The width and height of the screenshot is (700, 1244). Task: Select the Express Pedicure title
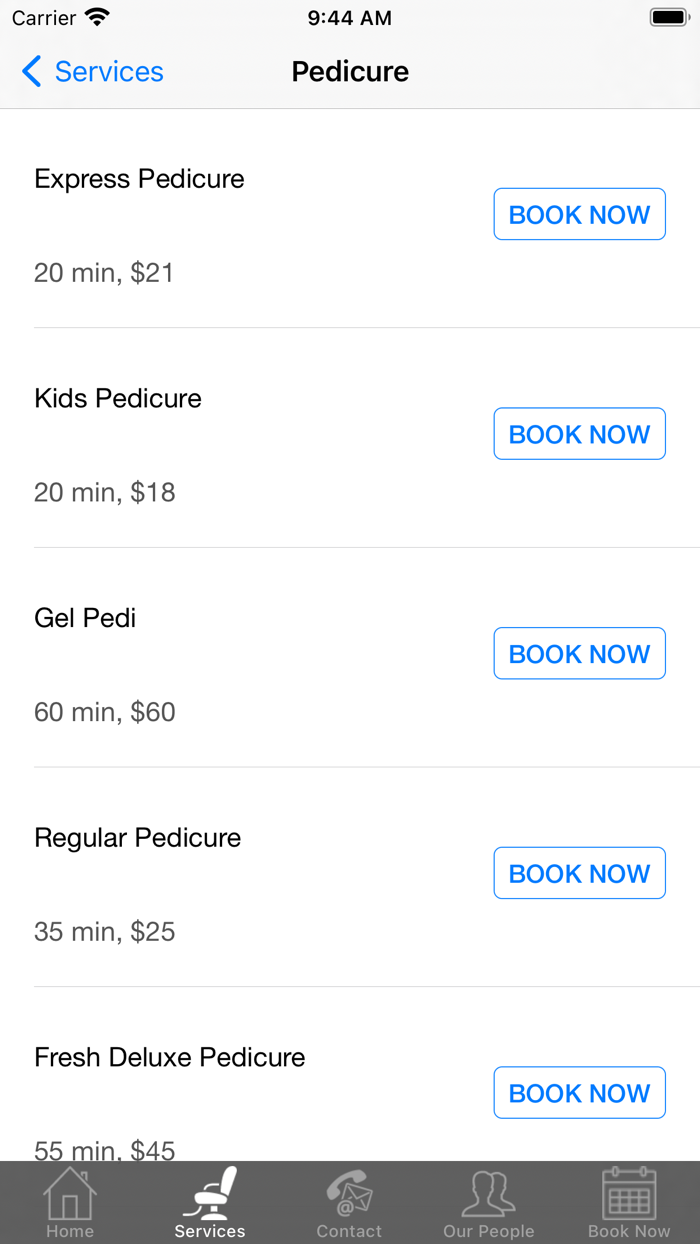point(139,179)
